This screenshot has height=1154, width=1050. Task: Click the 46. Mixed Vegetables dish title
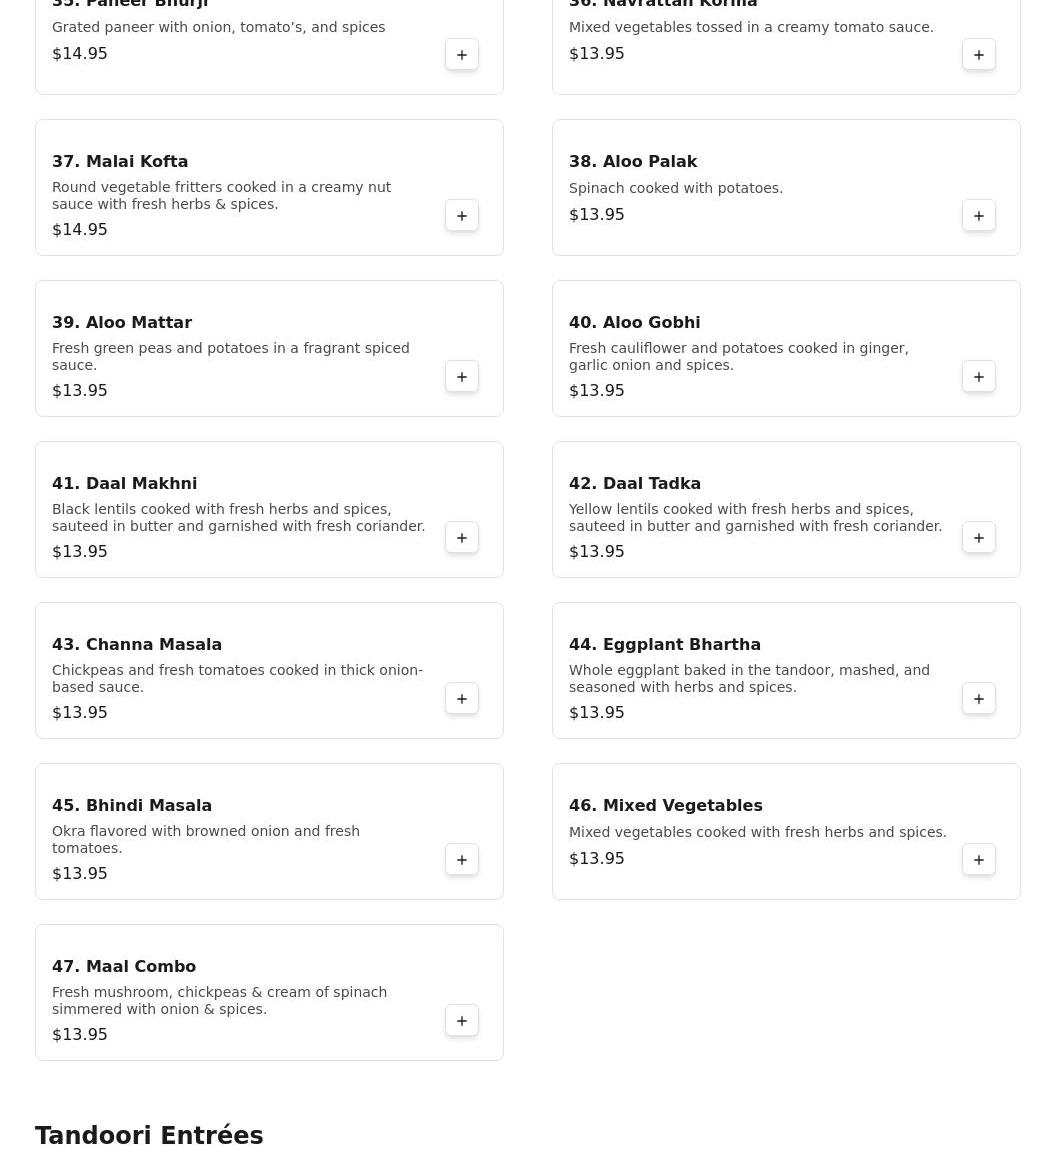click(666, 806)
